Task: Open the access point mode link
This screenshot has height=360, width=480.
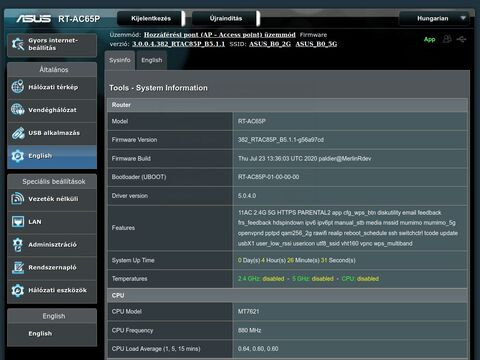Action: (x=220, y=35)
